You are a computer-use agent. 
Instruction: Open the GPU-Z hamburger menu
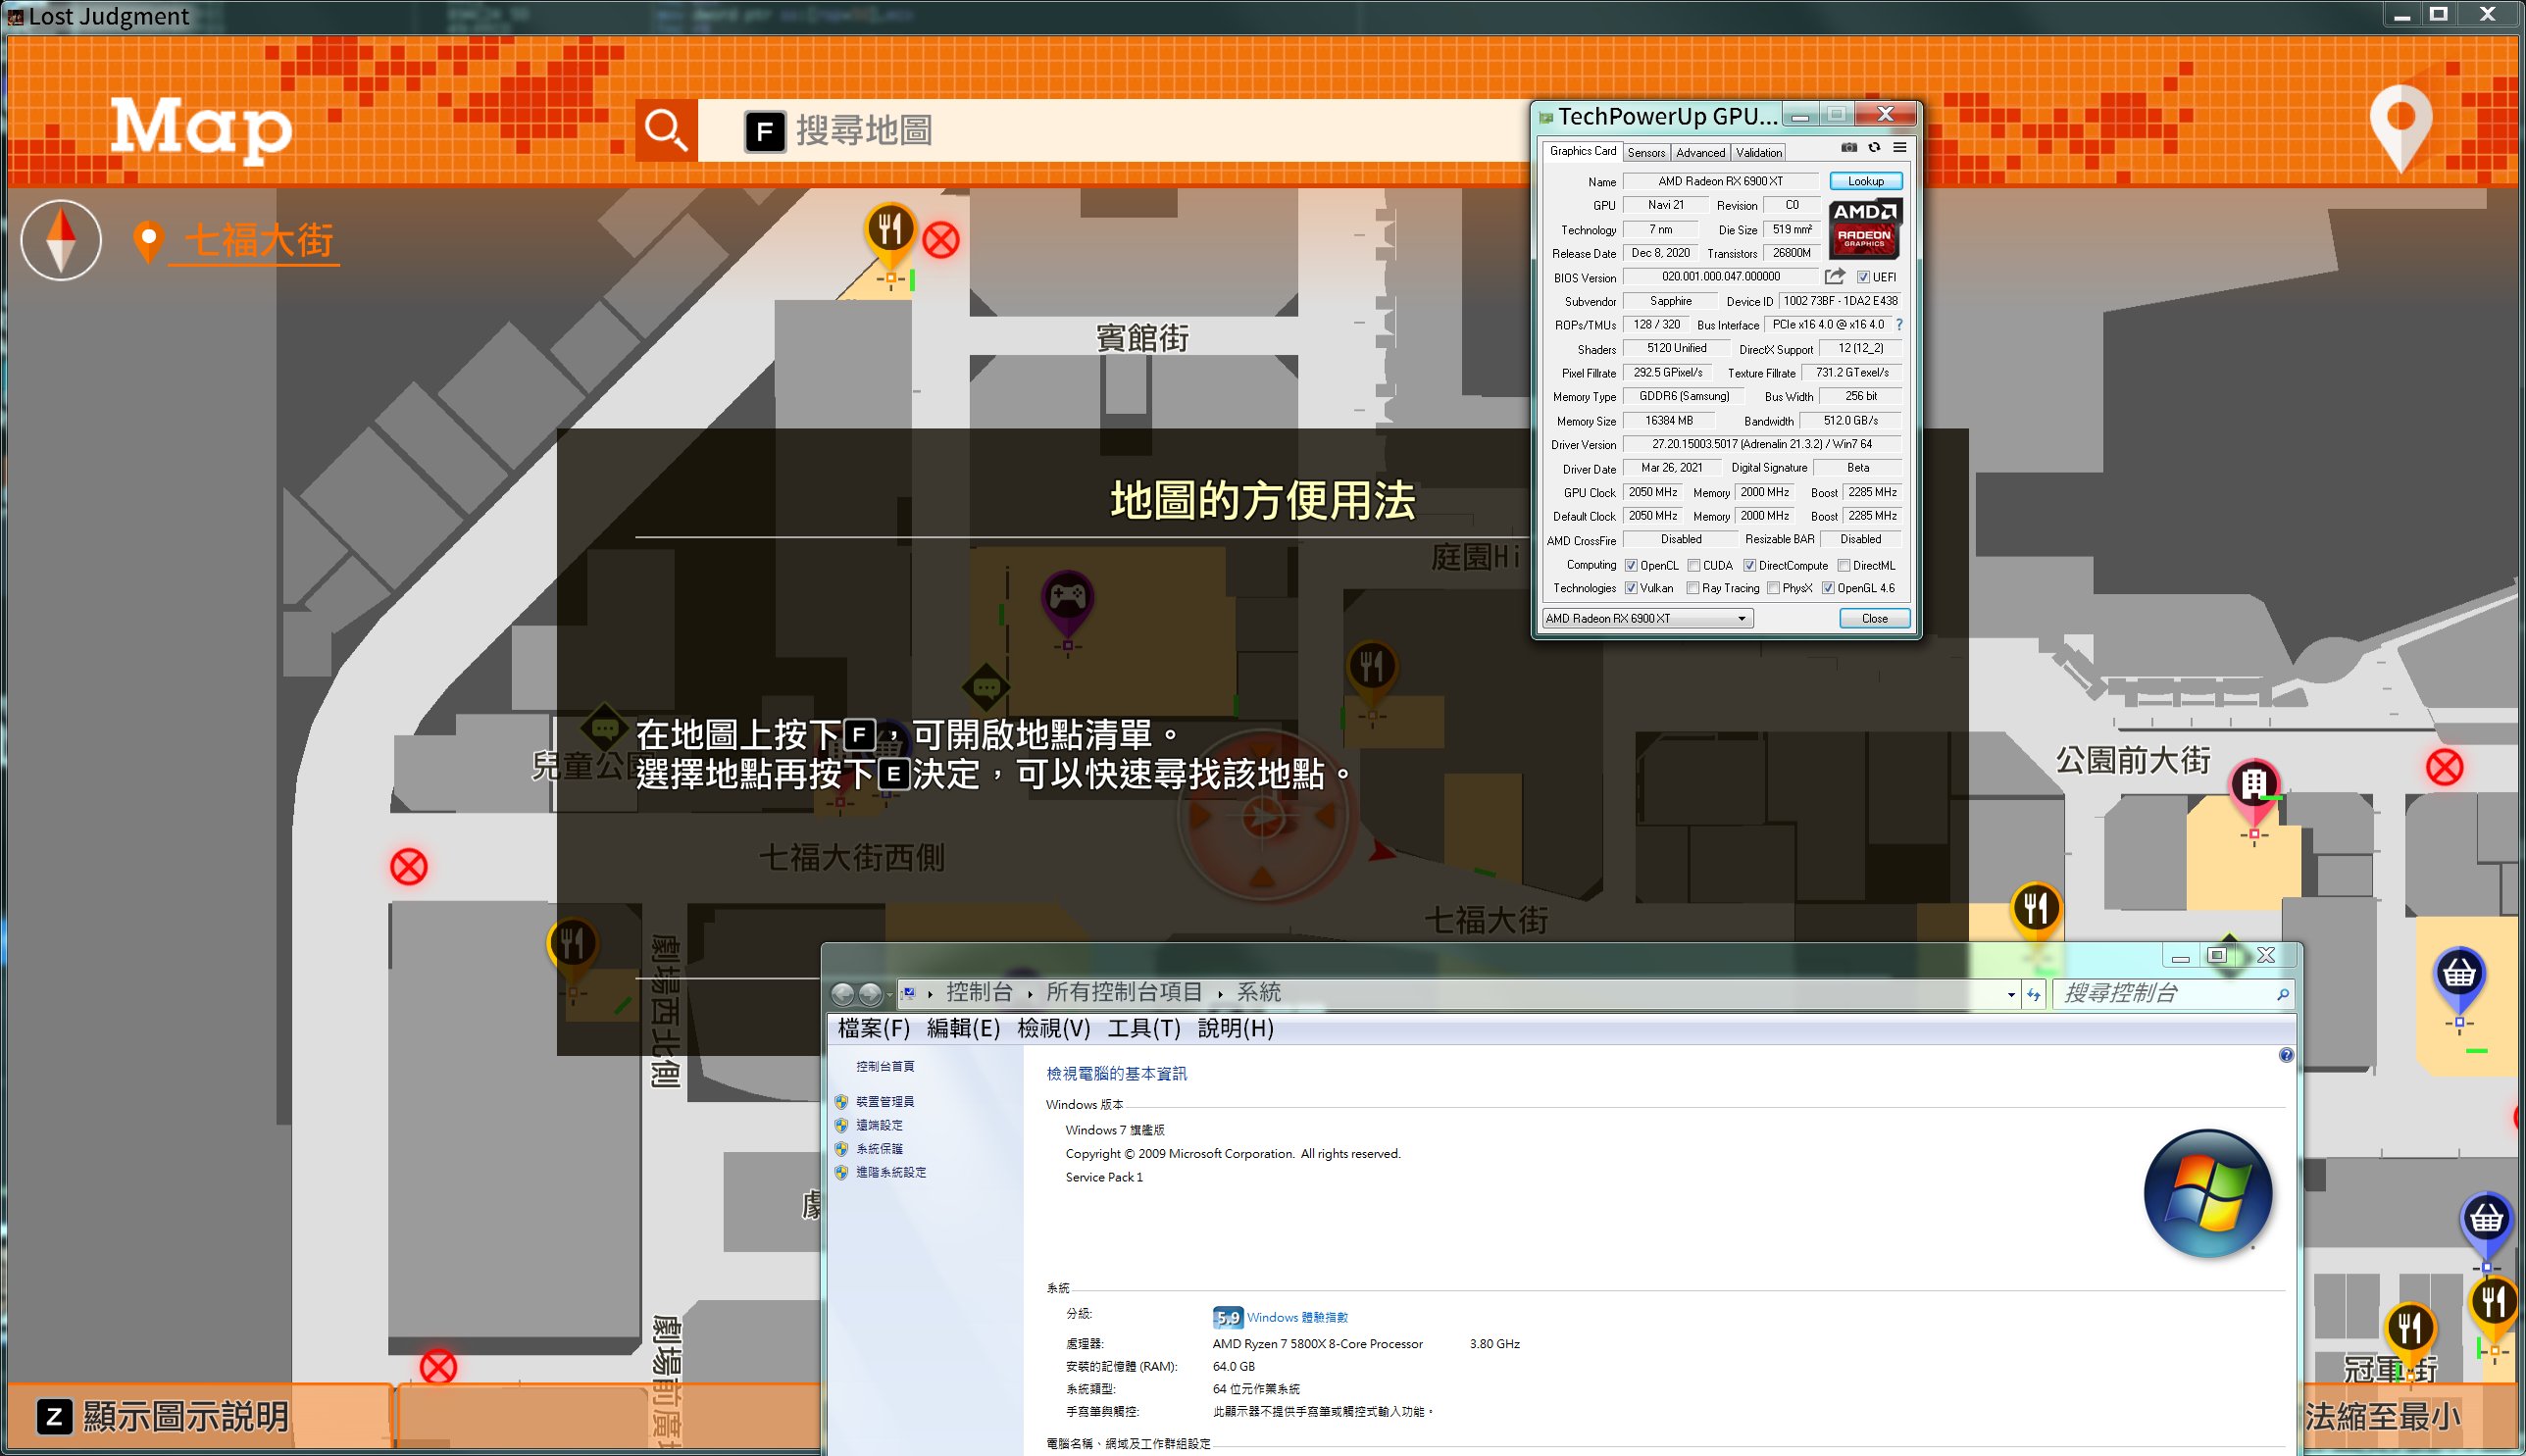click(x=1899, y=148)
